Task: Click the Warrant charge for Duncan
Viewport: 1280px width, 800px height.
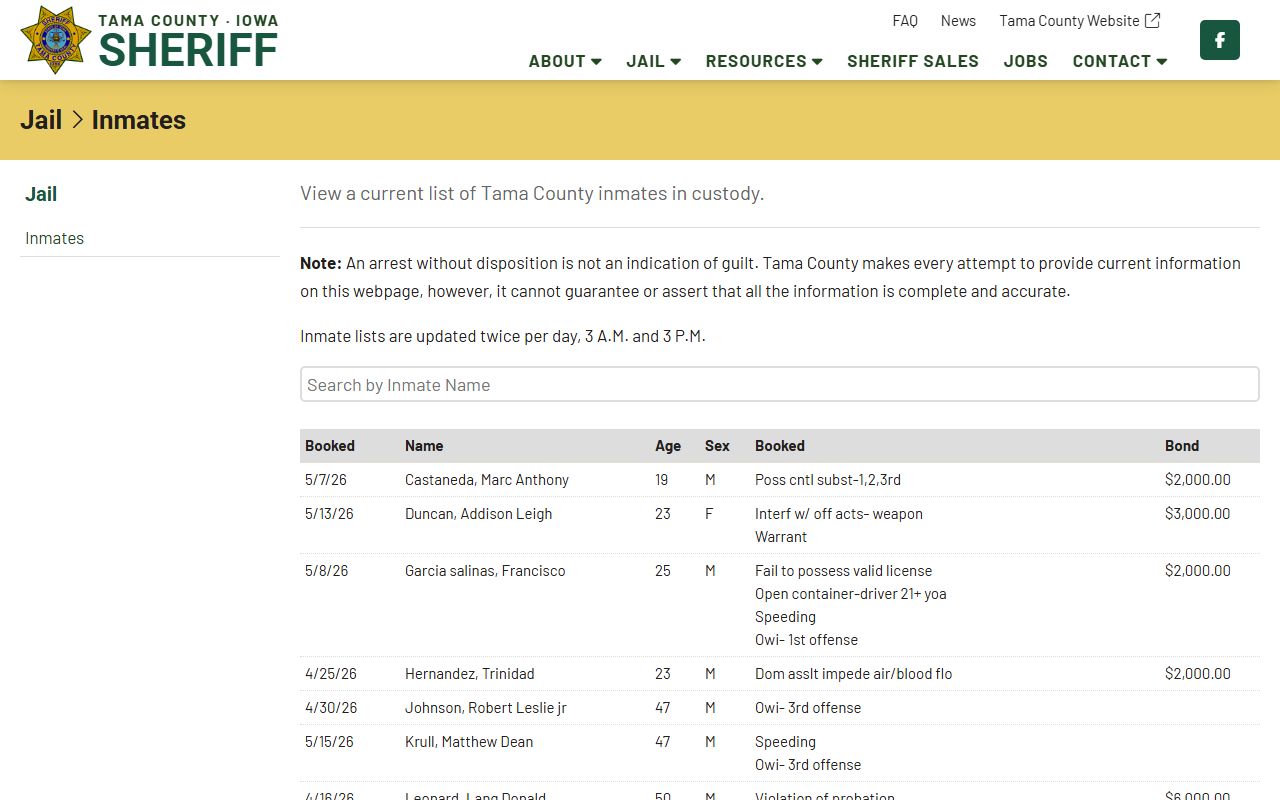Action: (x=781, y=537)
